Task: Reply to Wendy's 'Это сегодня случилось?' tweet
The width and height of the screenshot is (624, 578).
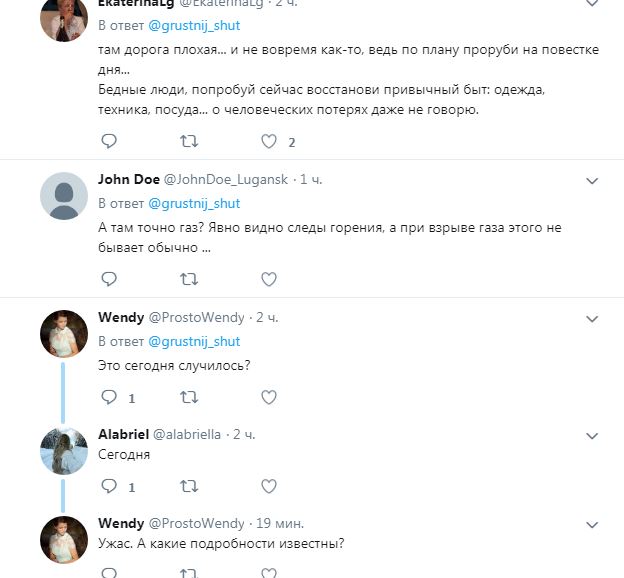Action: pyautogui.click(x=110, y=397)
